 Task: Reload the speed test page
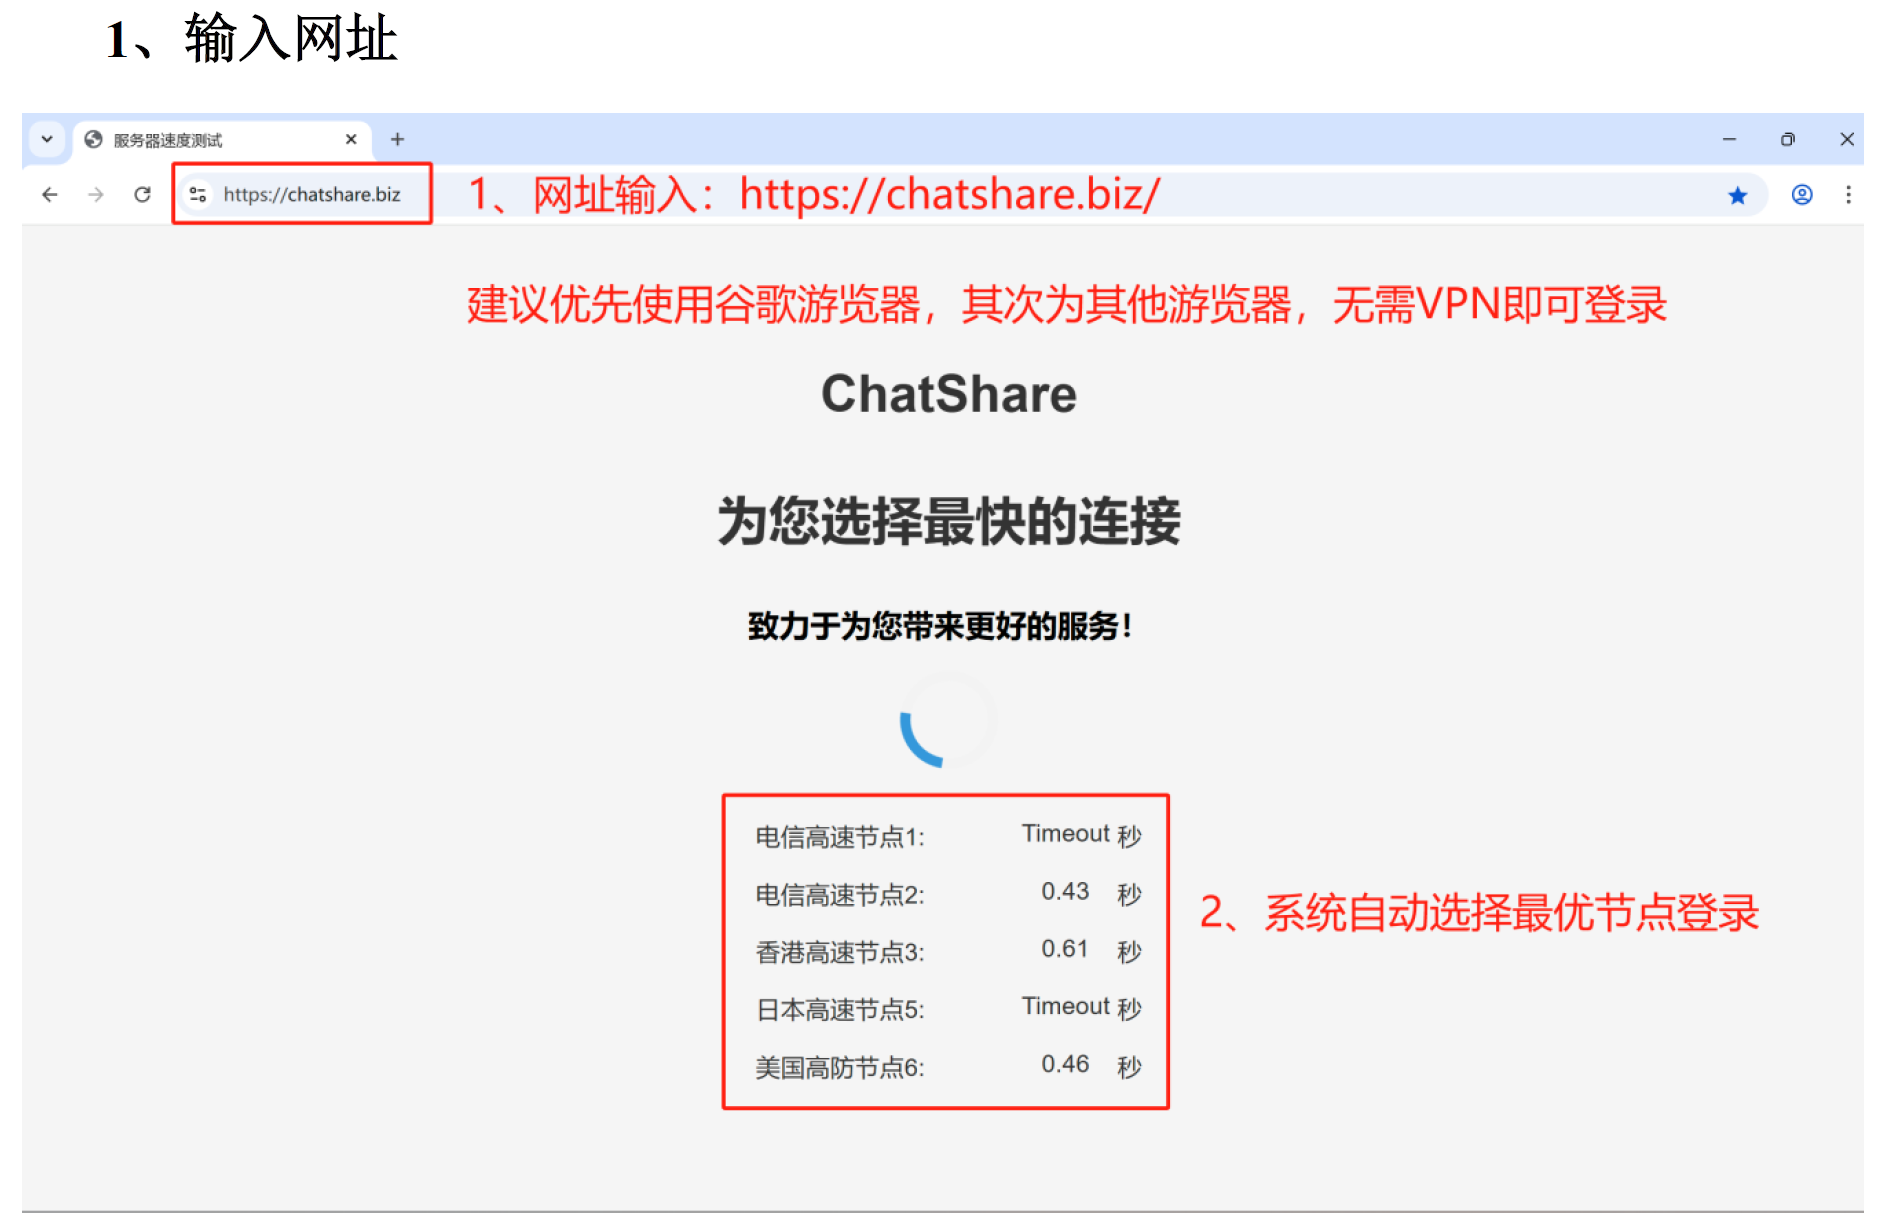(x=142, y=195)
